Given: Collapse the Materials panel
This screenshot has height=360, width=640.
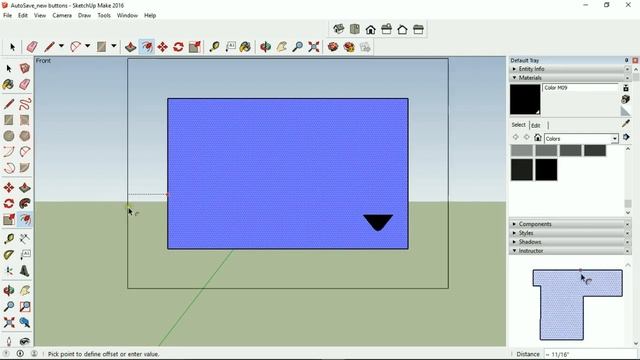Looking at the screenshot, I should pyautogui.click(x=570, y=78).
